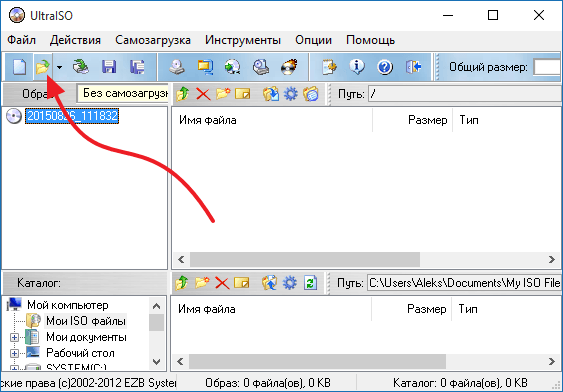Screen dimensions: 563x392
Task: Click the image pane horizontal scrollbar thumb
Action: pyautogui.click(x=305, y=259)
